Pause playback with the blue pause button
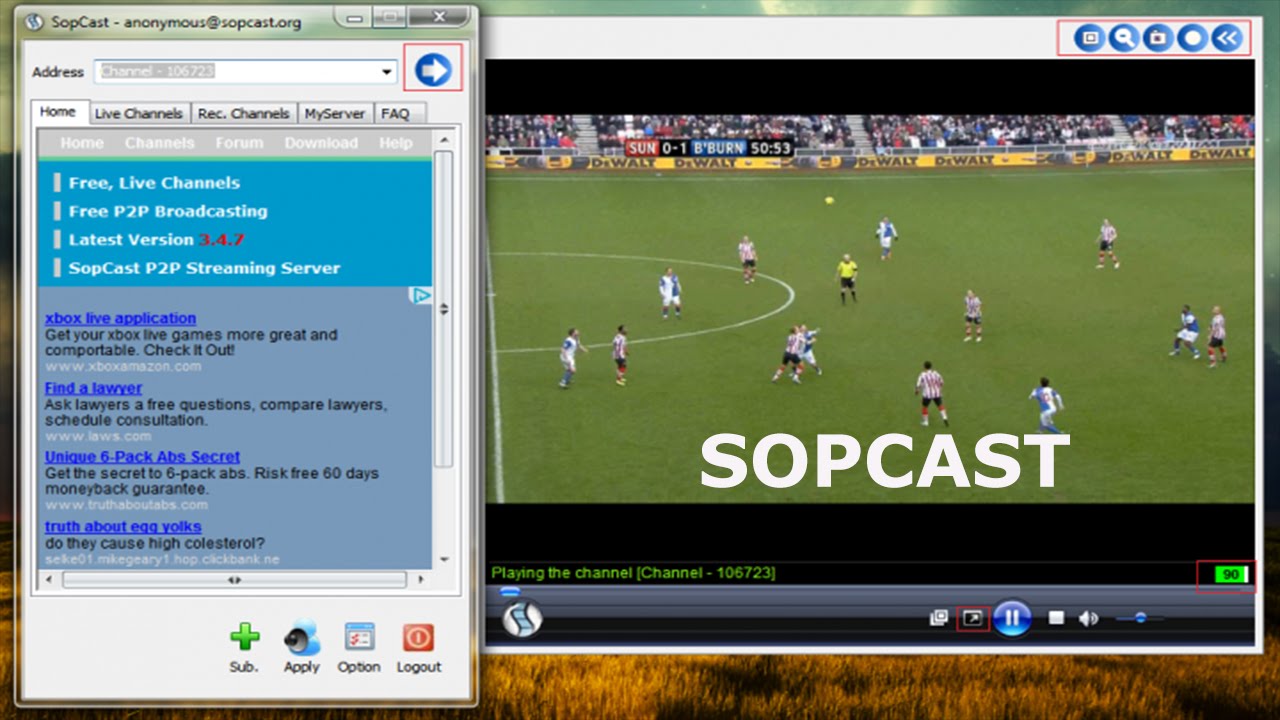This screenshot has height=720, width=1280. (1012, 618)
